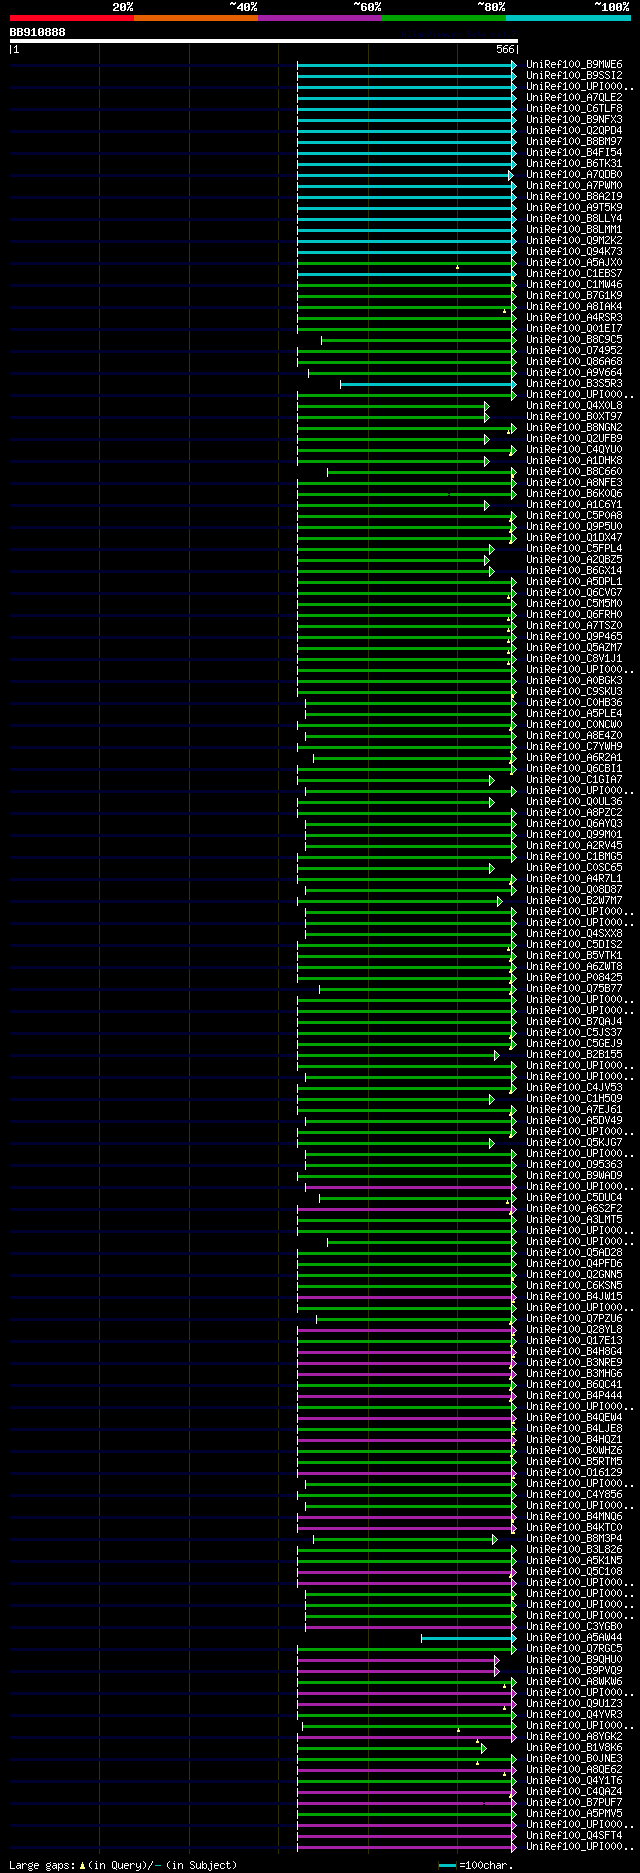Select hit label UniRef100_Q4X0L8

click(574, 405)
